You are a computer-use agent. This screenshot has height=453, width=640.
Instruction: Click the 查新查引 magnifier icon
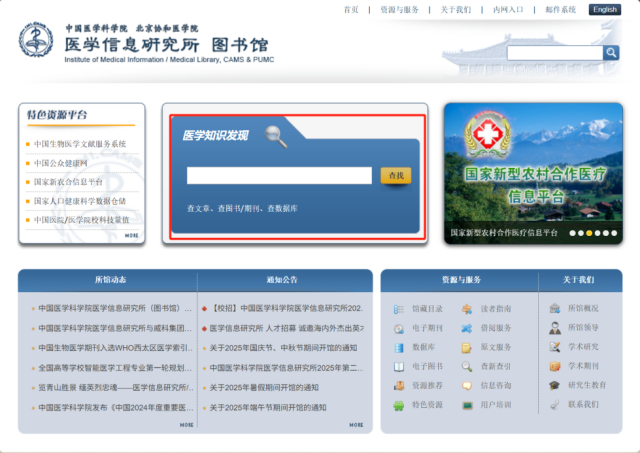coord(467,366)
